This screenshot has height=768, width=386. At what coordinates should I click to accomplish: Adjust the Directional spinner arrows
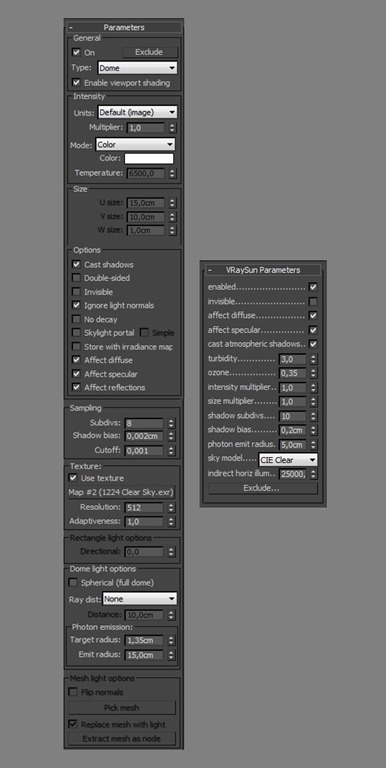pyautogui.click(x=171, y=552)
